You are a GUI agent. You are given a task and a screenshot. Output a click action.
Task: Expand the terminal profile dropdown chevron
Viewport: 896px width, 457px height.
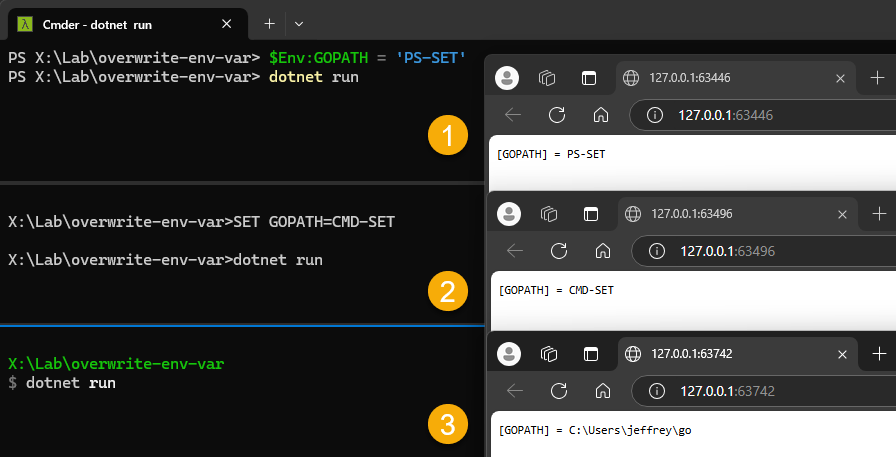tap(299, 23)
